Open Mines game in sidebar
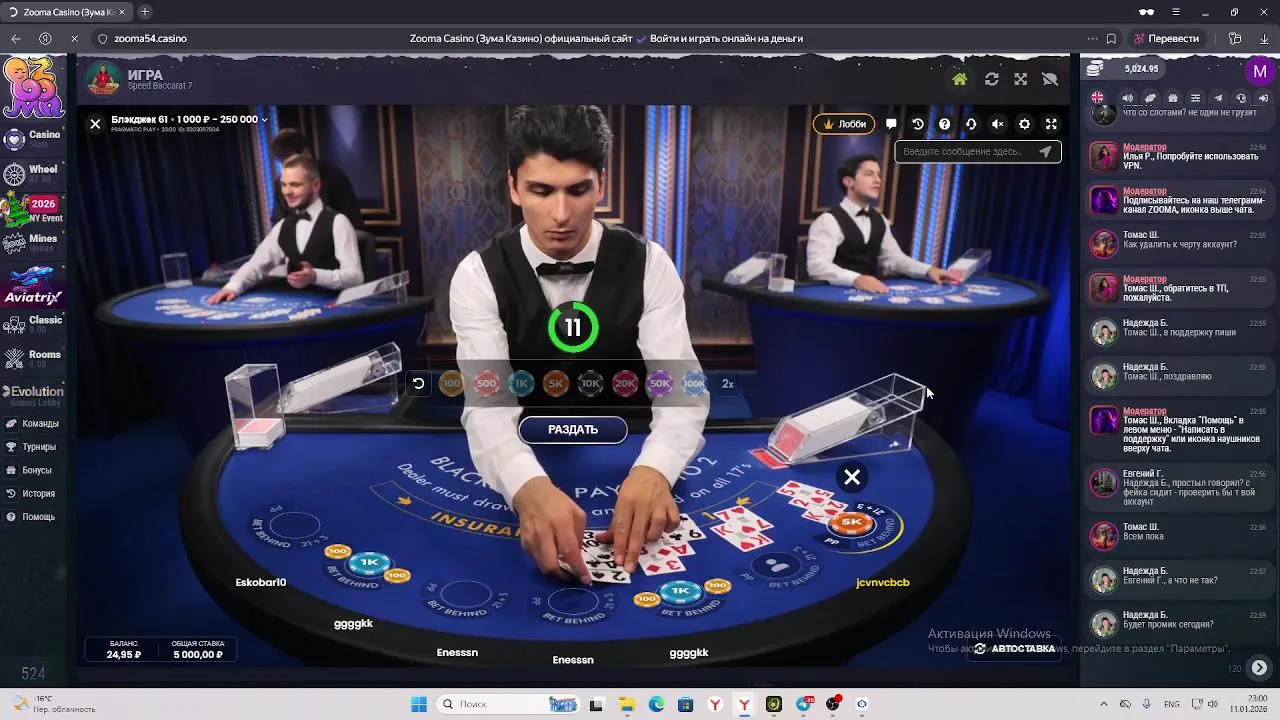1280x720 pixels. pyautogui.click(x=33, y=242)
